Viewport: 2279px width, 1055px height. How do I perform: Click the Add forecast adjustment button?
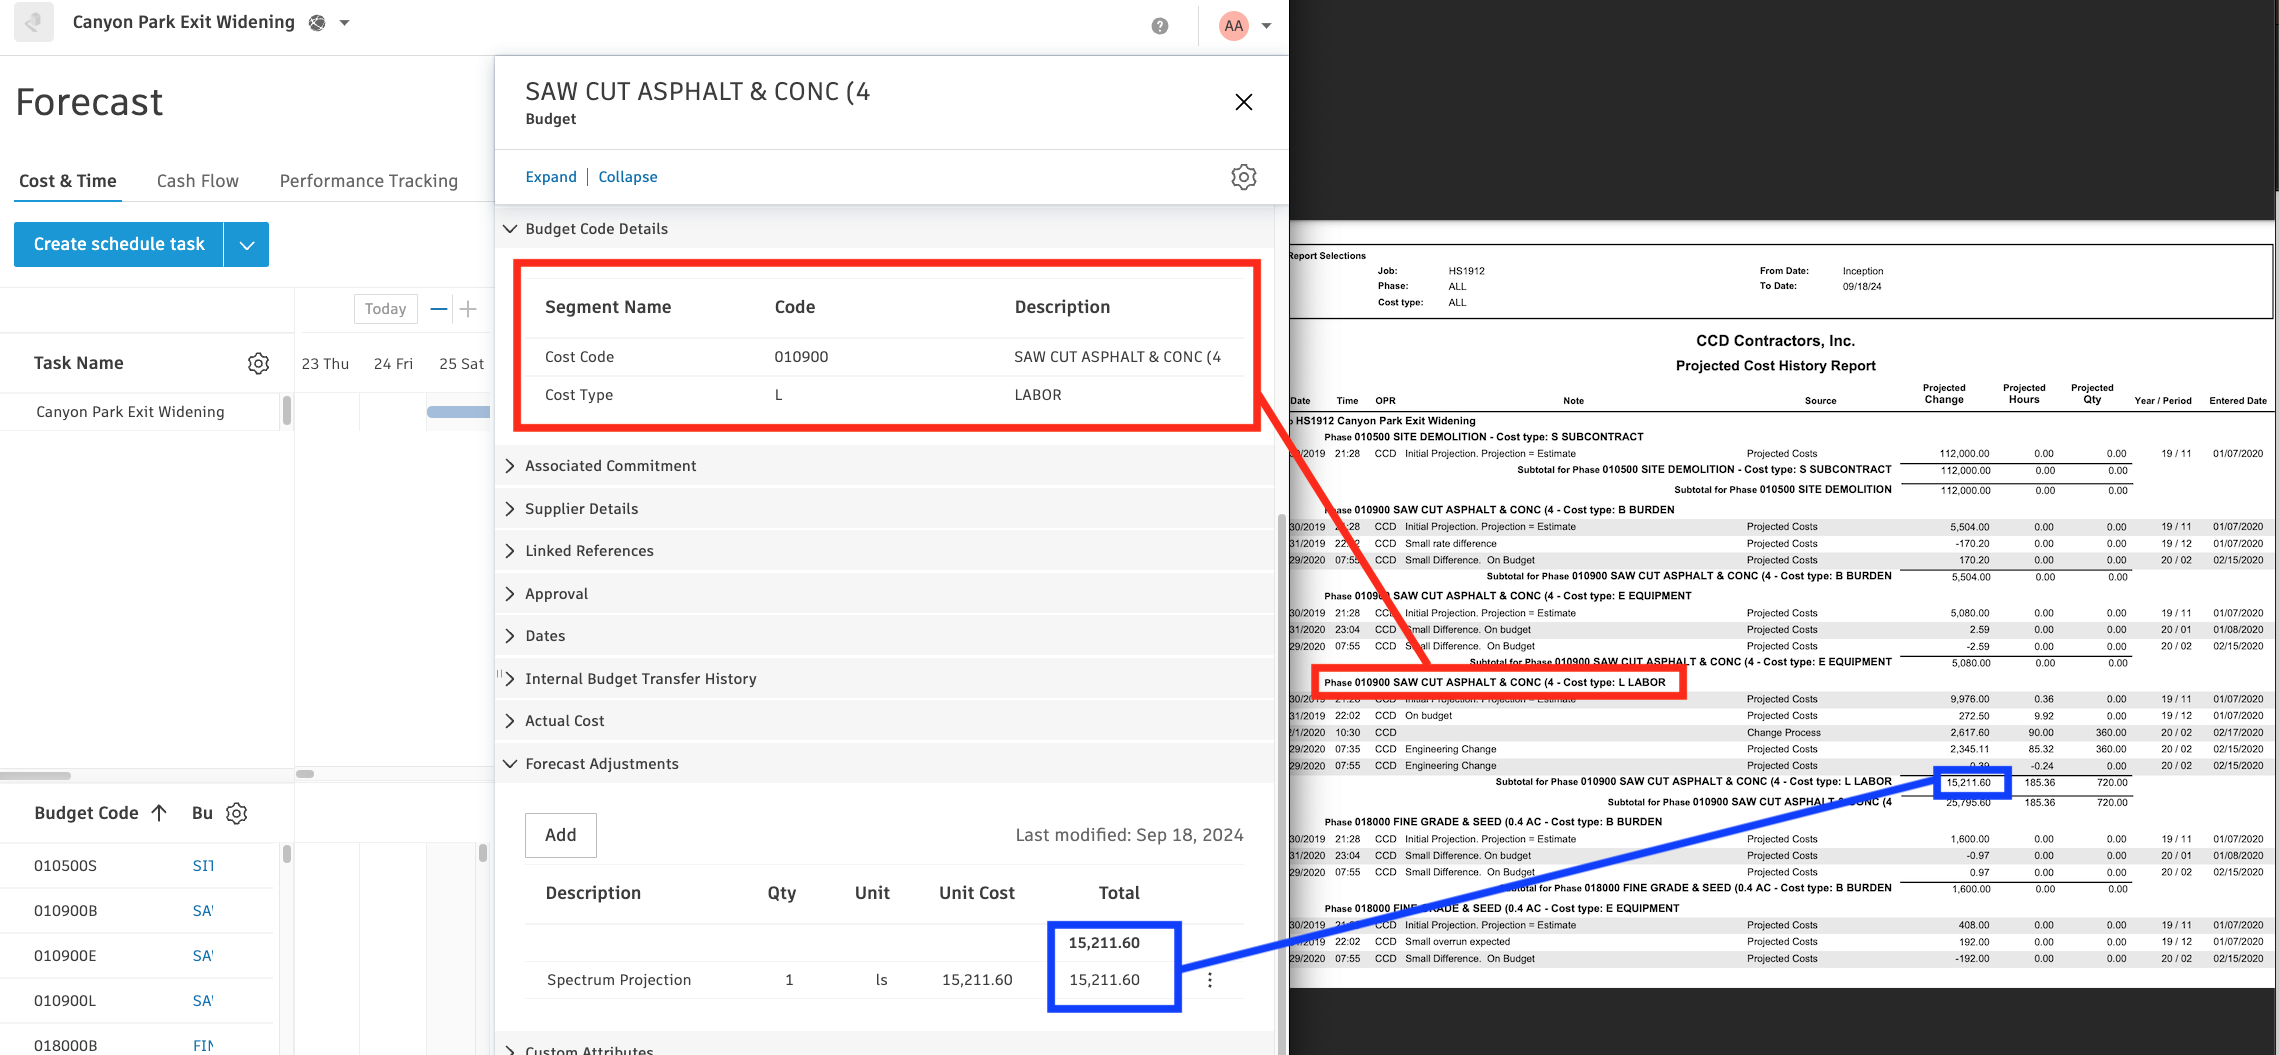(x=560, y=835)
